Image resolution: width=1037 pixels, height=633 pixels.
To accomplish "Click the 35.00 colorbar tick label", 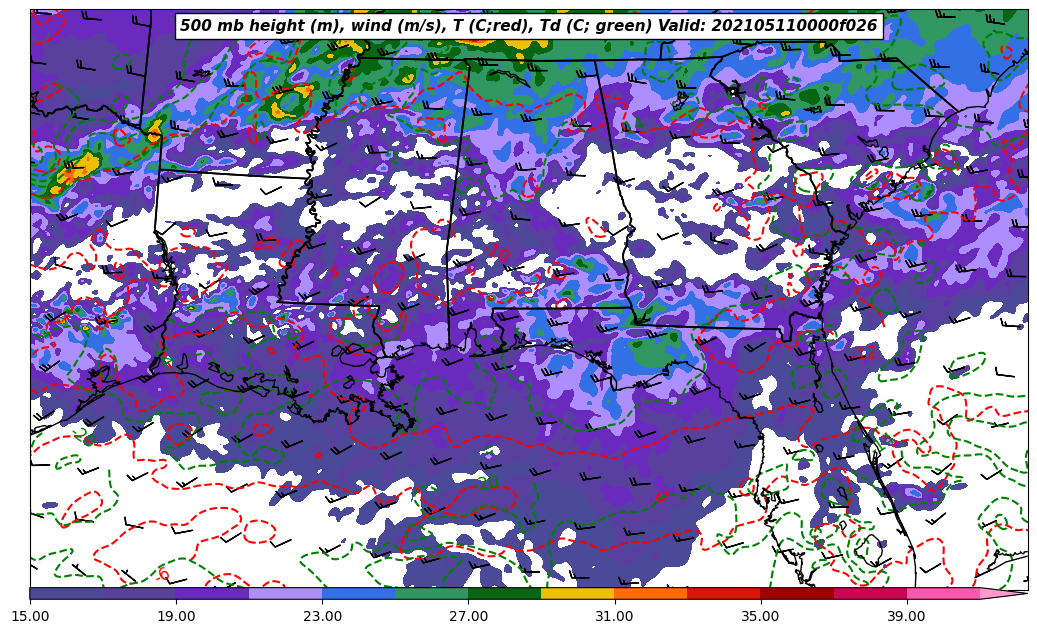I will click(x=761, y=616).
